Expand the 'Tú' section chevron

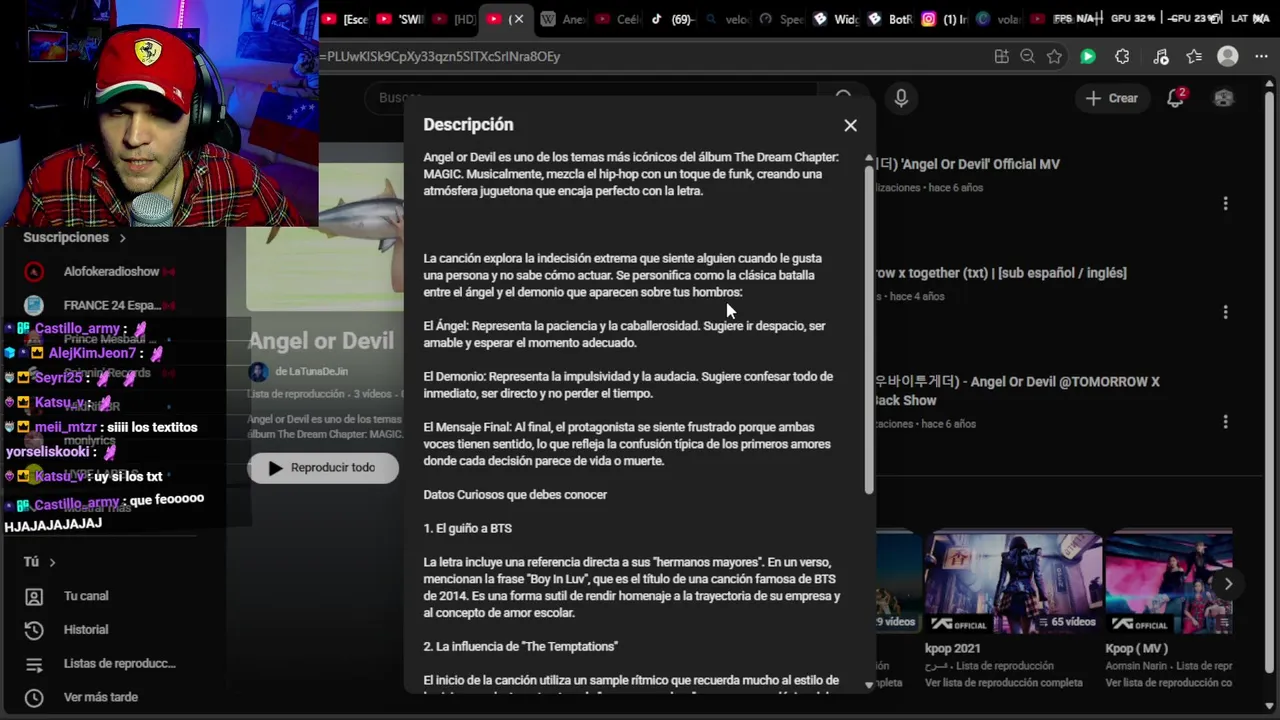click(52, 562)
